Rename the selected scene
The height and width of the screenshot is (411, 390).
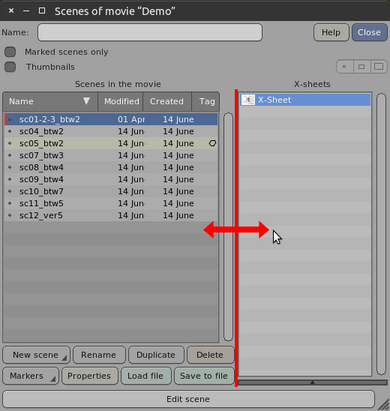point(99,355)
